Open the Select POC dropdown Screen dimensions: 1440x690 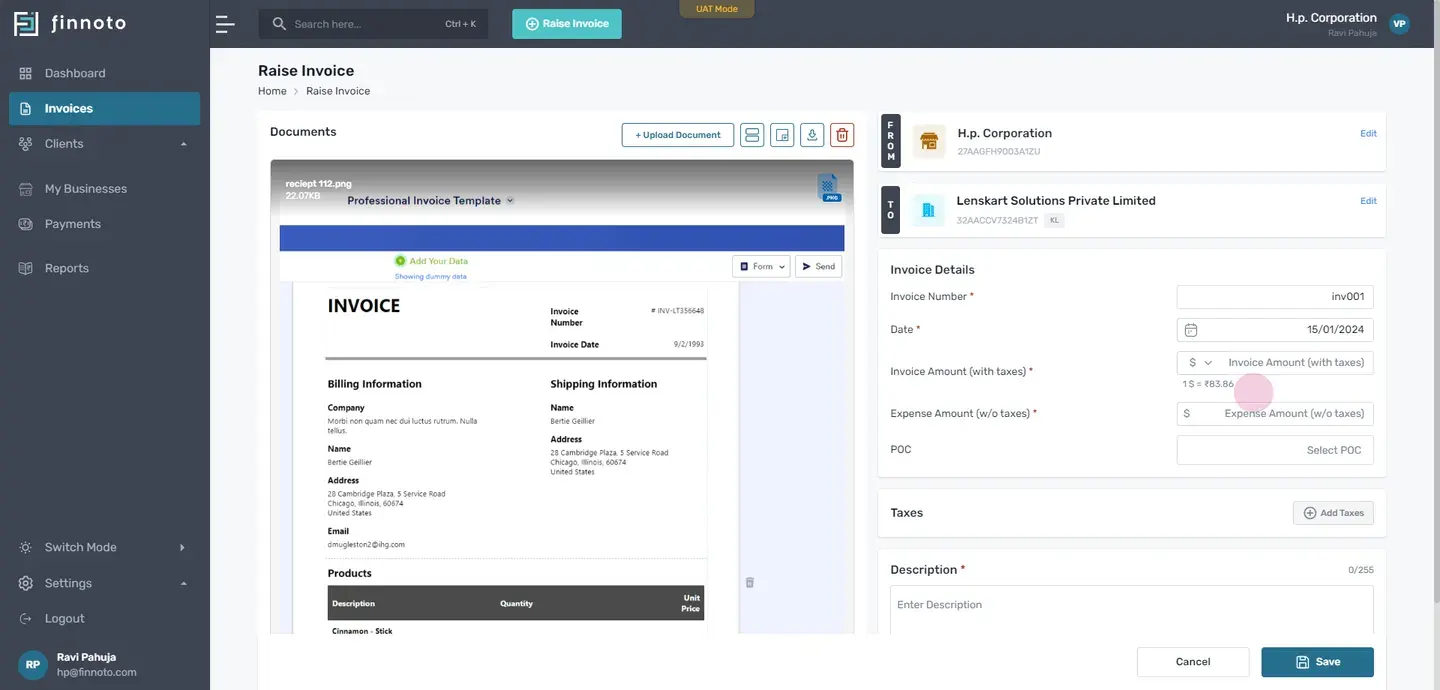tap(1275, 450)
